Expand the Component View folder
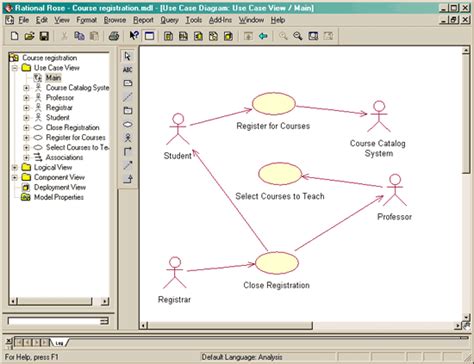Screen dimensions: 474x364 [x=15, y=177]
